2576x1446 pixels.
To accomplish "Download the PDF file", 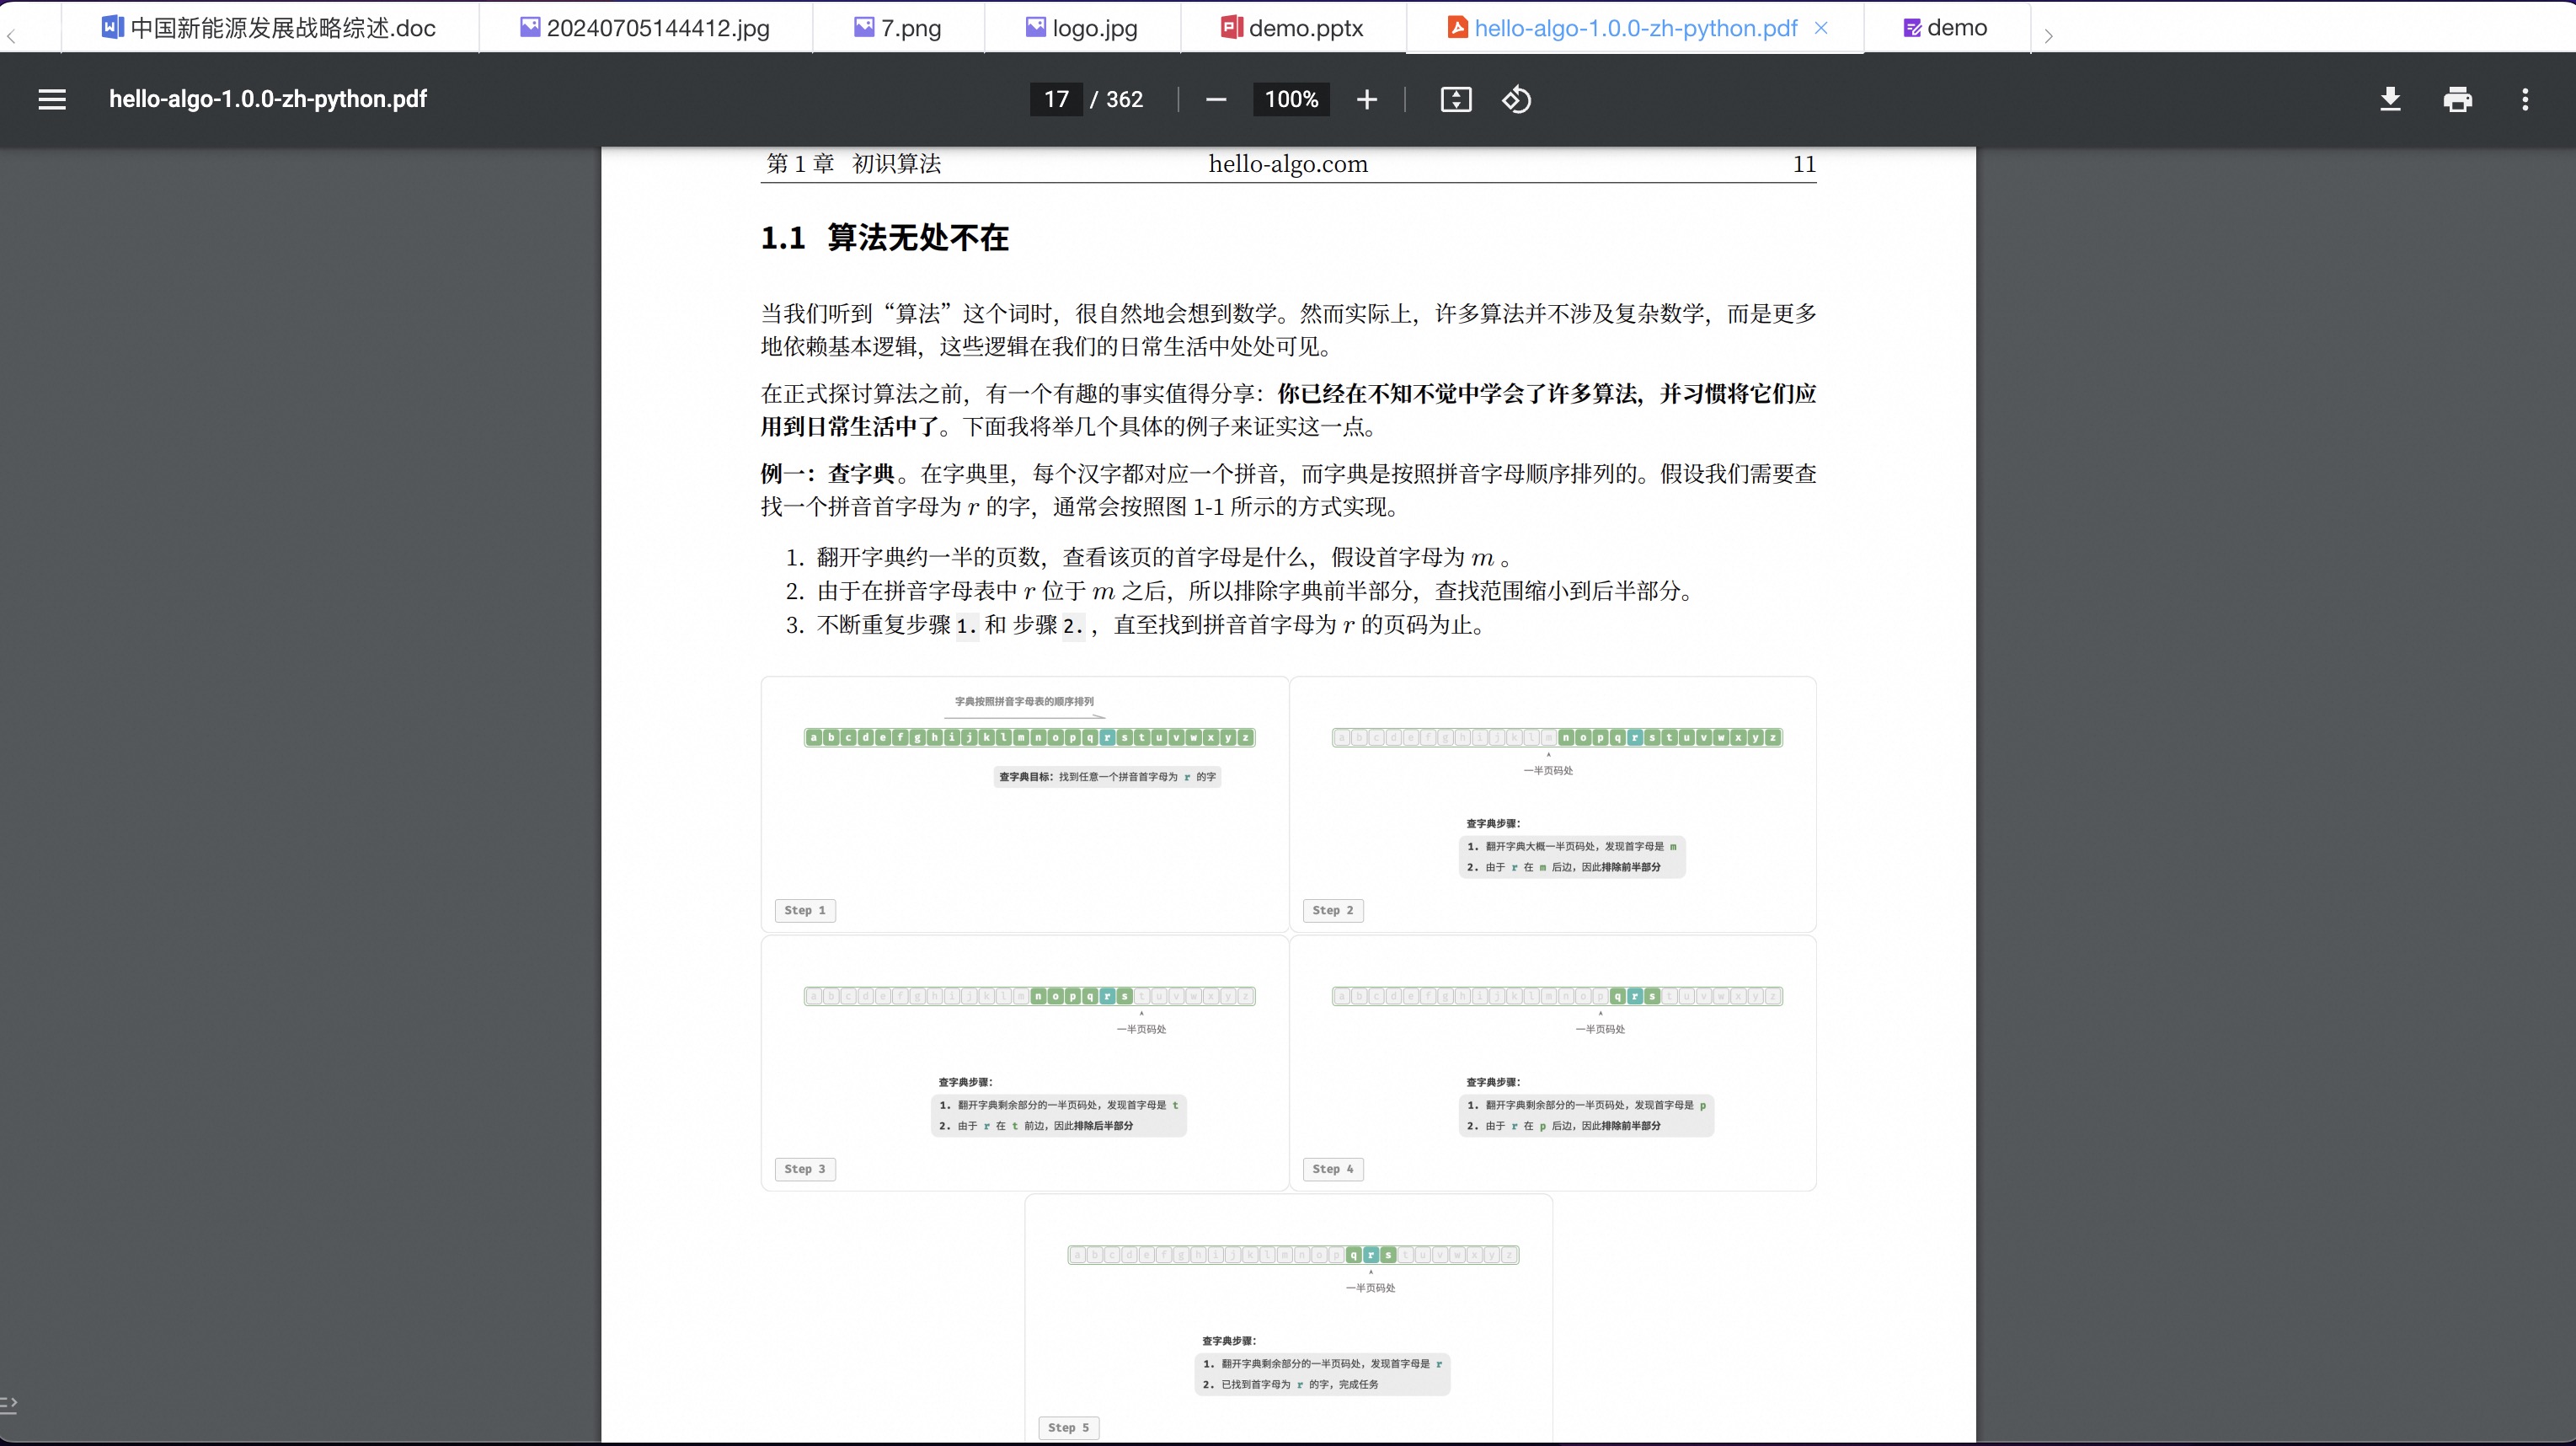I will (2390, 99).
